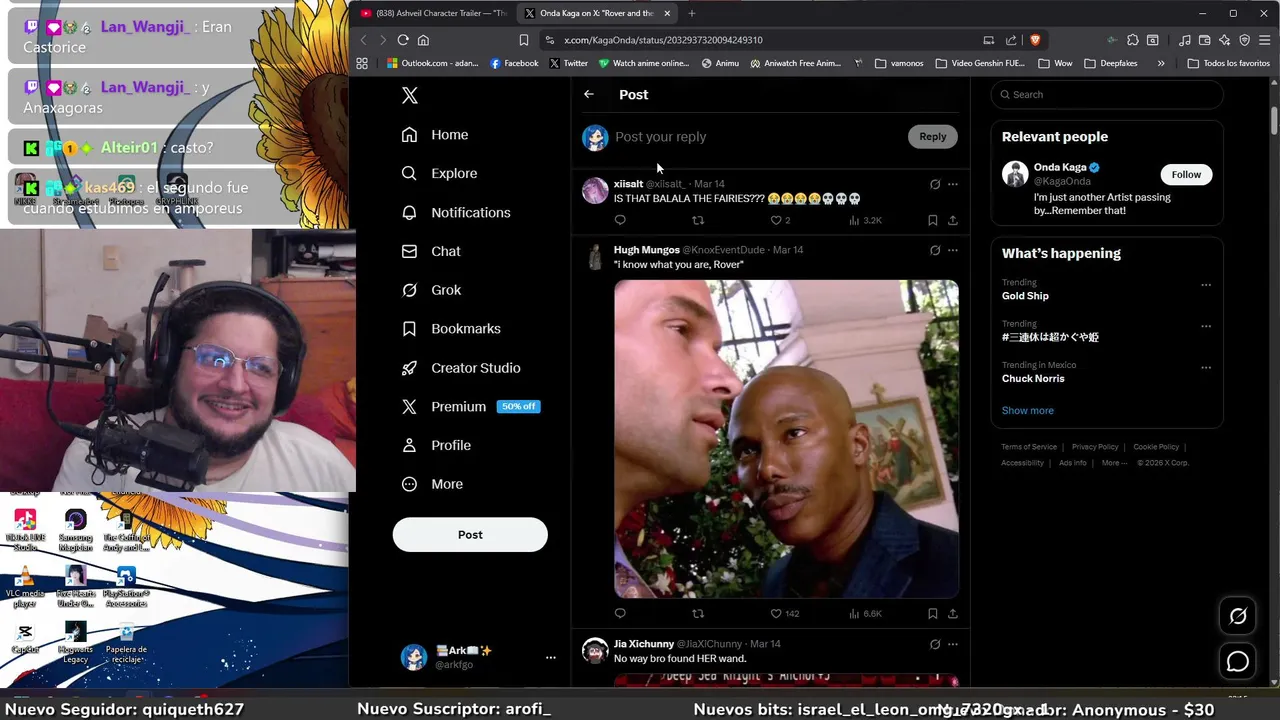Screen dimensions: 1280x720
Task: Like Hugh Mungos' post with 142 likes
Action: [x=784, y=613]
